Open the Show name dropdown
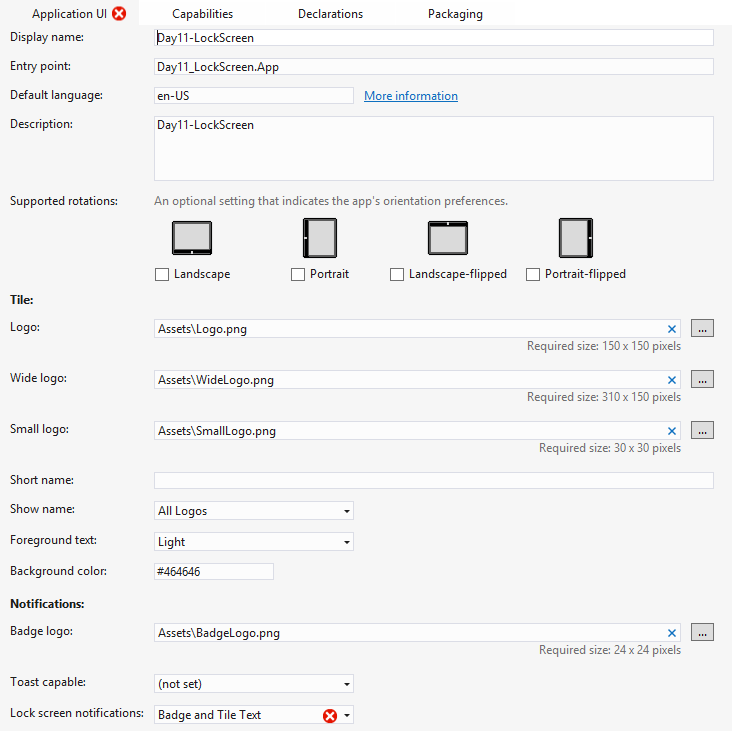The width and height of the screenshot is (732, 731). click(254, 511)
